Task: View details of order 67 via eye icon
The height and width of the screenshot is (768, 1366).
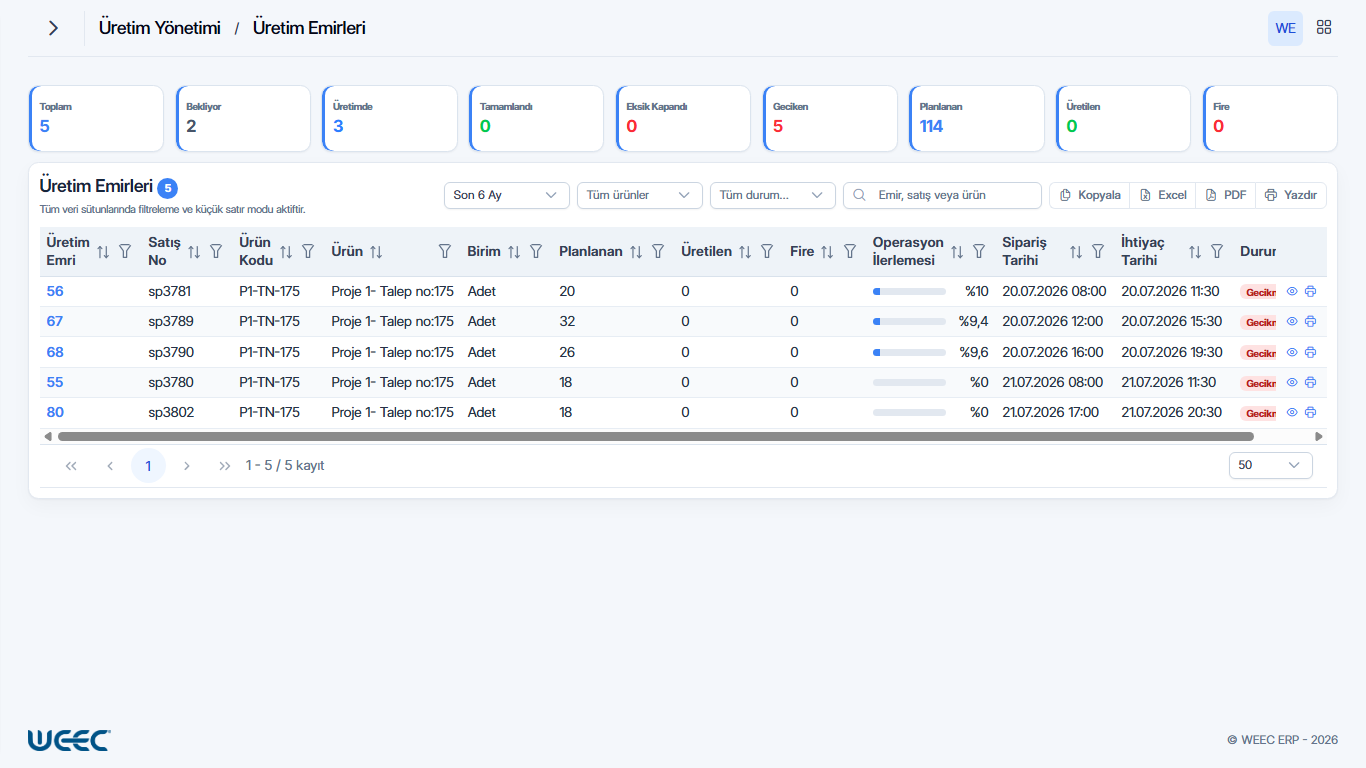Action: coord(1292,322)
